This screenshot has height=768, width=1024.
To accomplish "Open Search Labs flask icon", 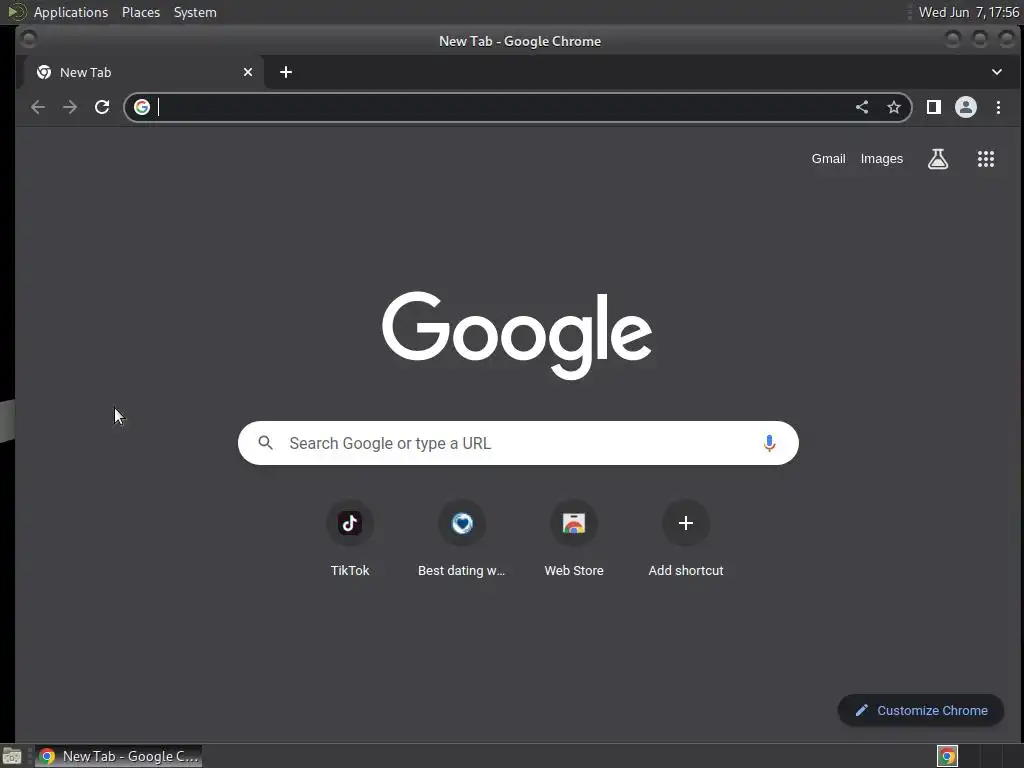I will pos(938,159).
